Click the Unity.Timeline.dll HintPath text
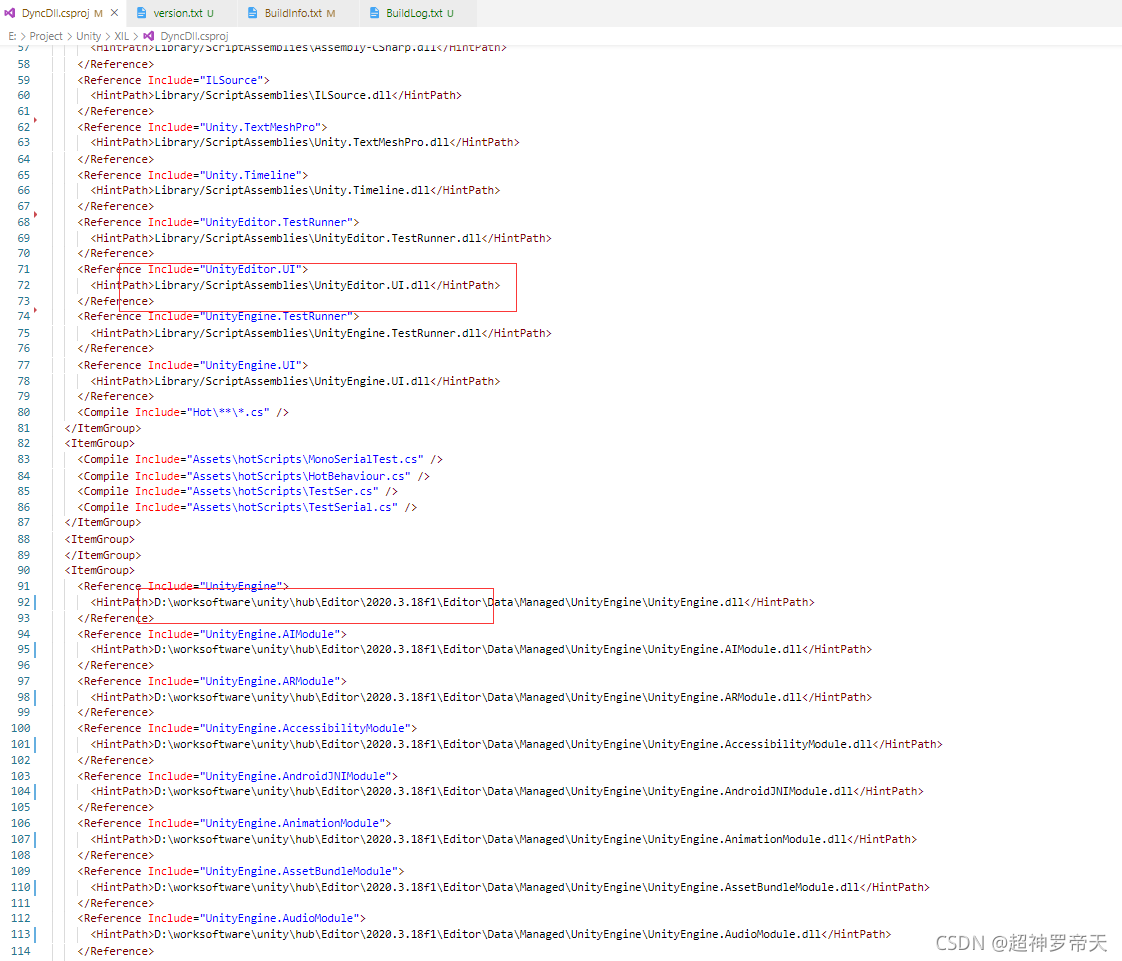Screen dimensions: 1122x961 tap(295, 190)
